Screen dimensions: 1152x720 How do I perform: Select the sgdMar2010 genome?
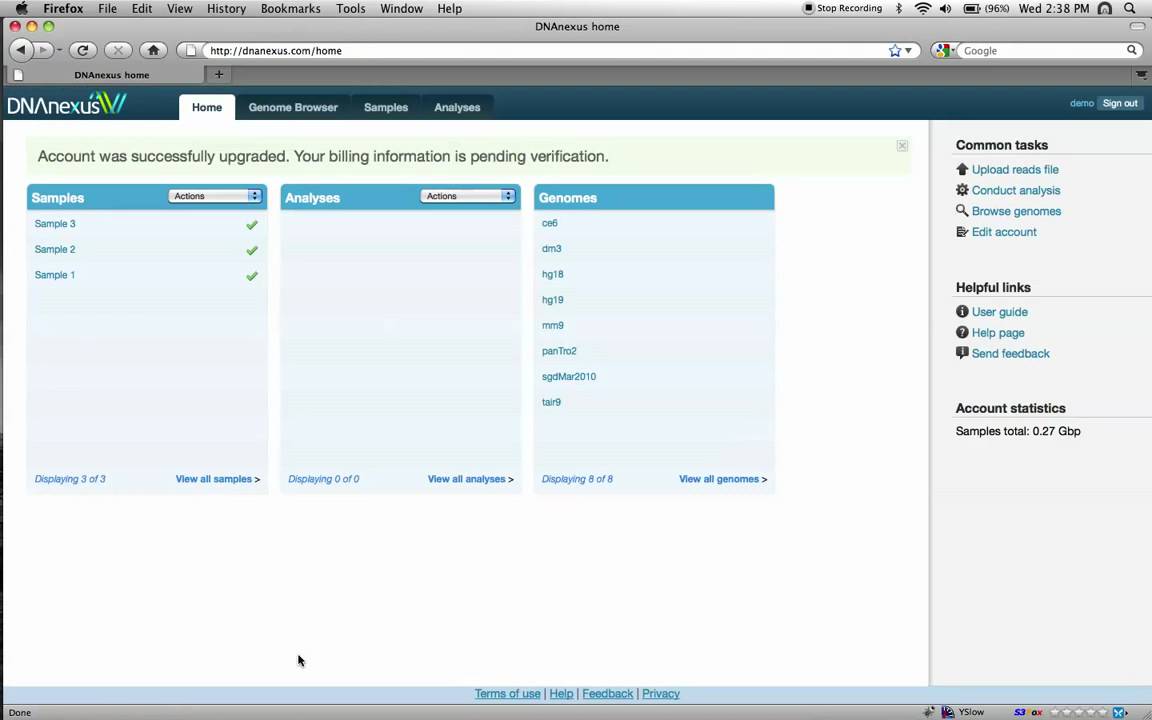569,377
